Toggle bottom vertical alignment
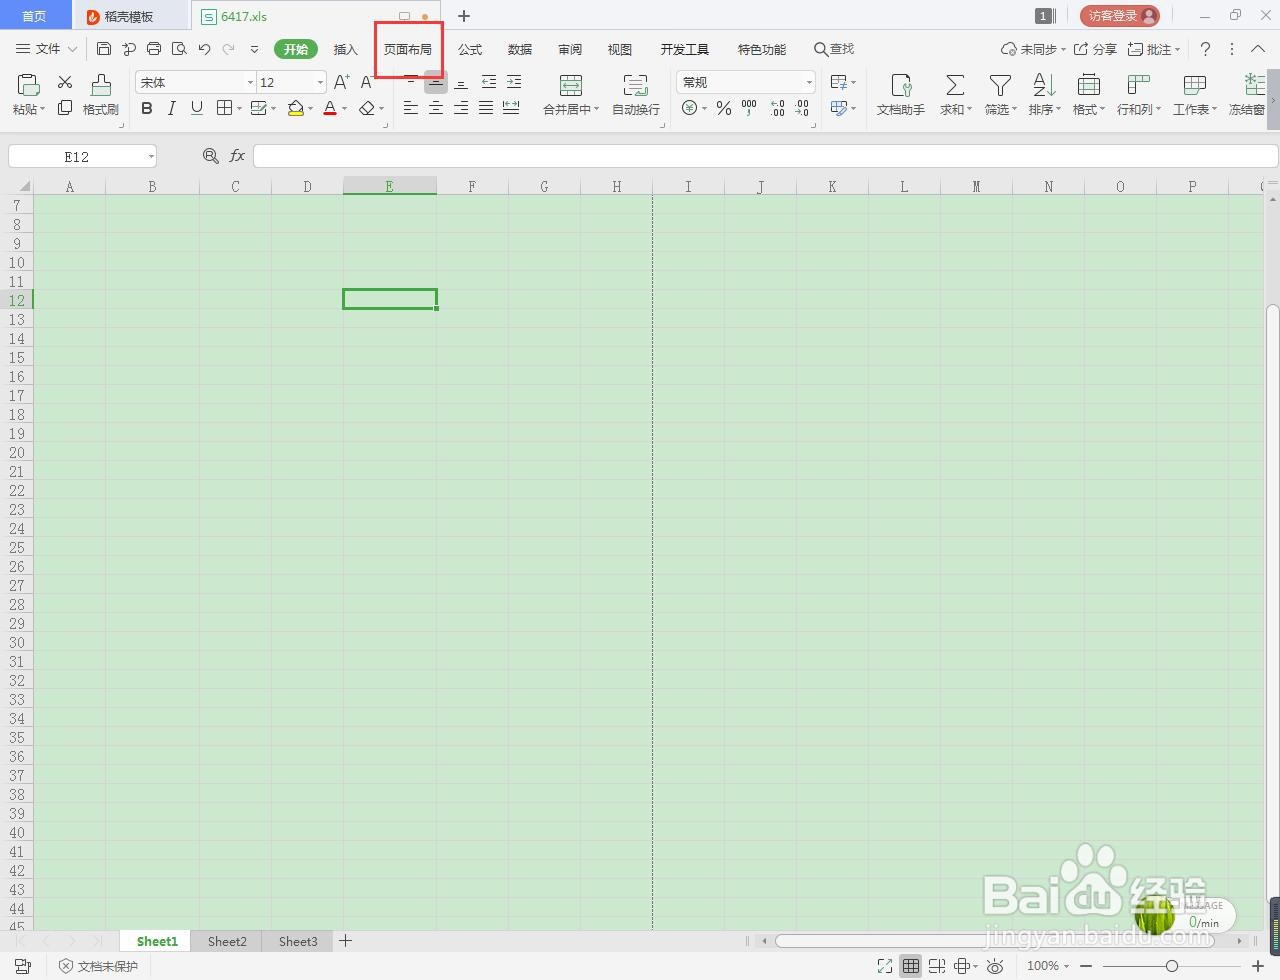The height and width of the screenshot is (980, 1280). click(461, 82)
